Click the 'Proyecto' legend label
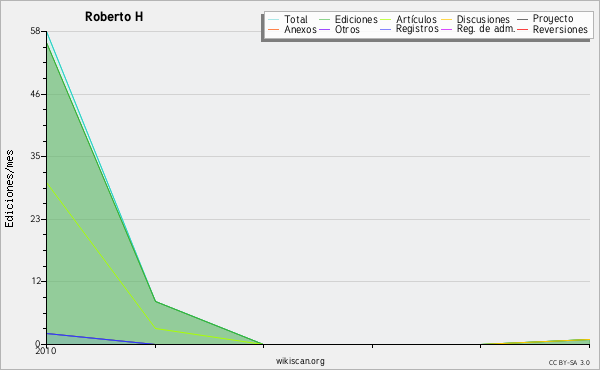The image size is (600, 370). point(553,19)
